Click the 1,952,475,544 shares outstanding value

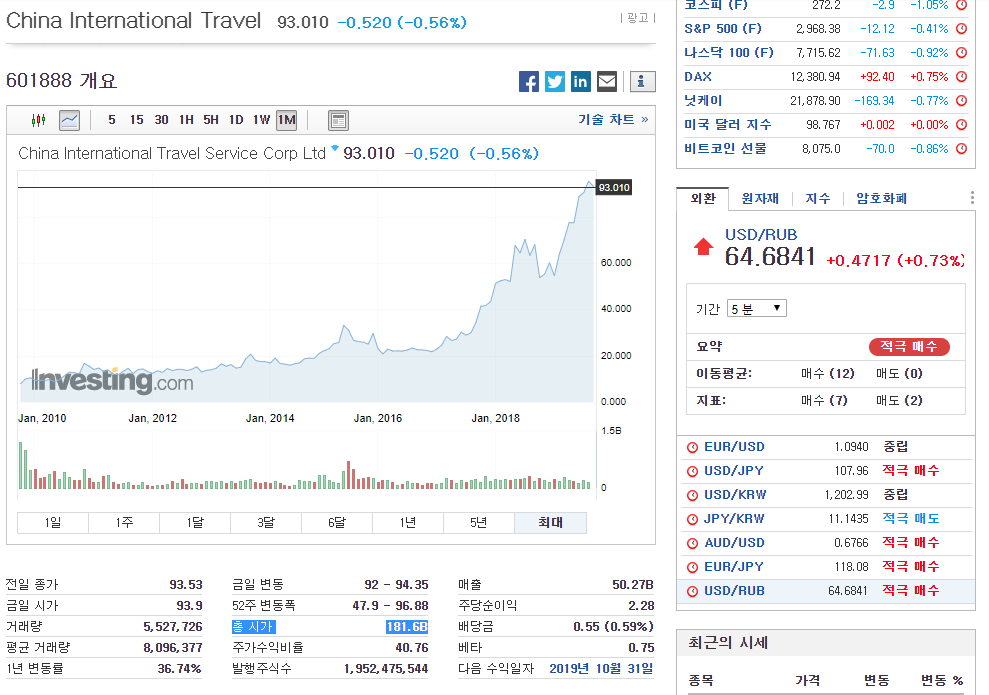386,669
